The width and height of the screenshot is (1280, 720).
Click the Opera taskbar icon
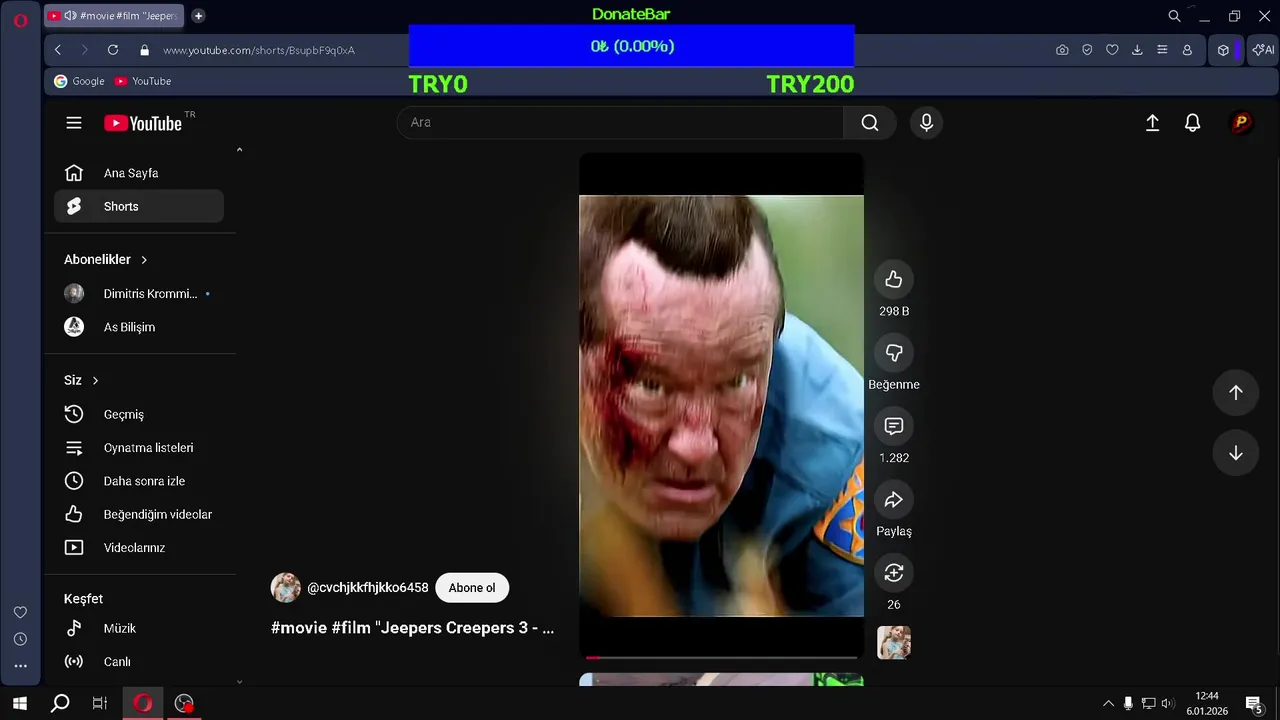(x=143, y=703)
